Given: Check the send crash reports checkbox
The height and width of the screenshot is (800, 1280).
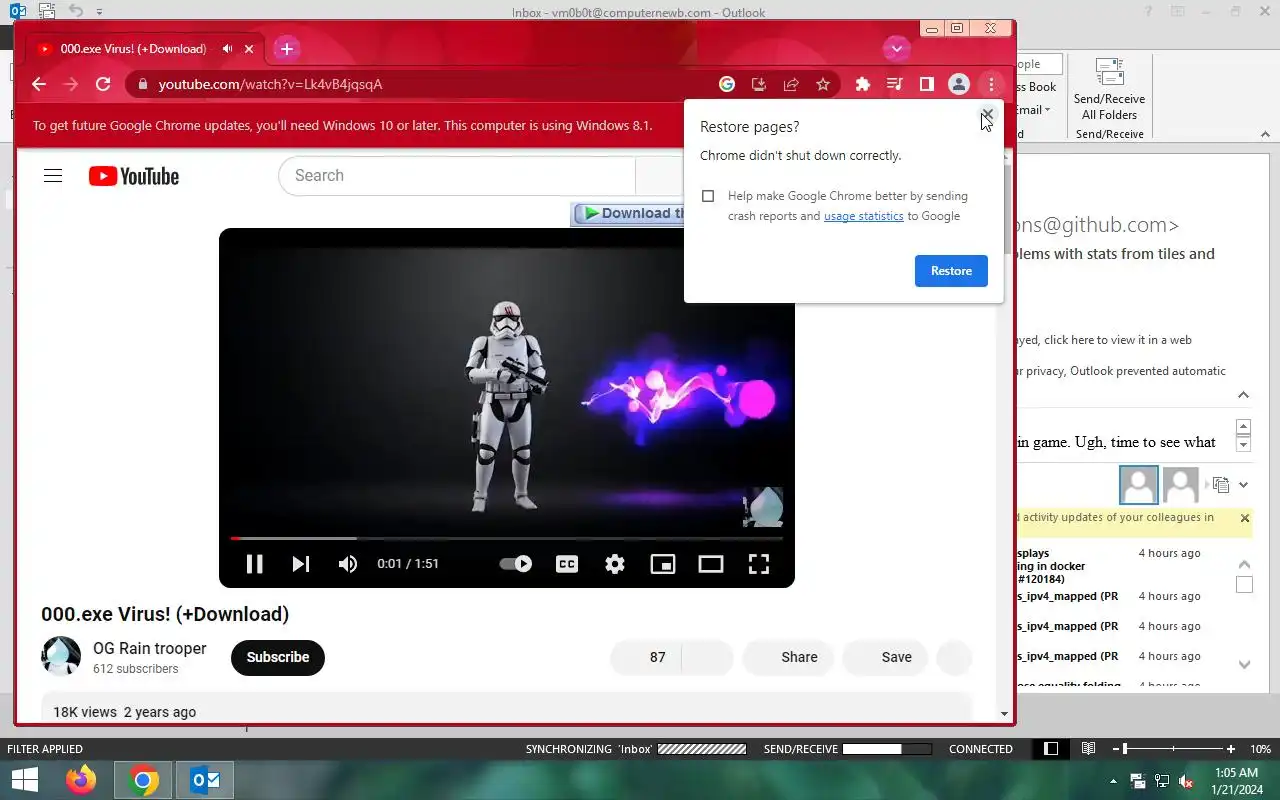Looking at the screenshot, I should point(708,196).
